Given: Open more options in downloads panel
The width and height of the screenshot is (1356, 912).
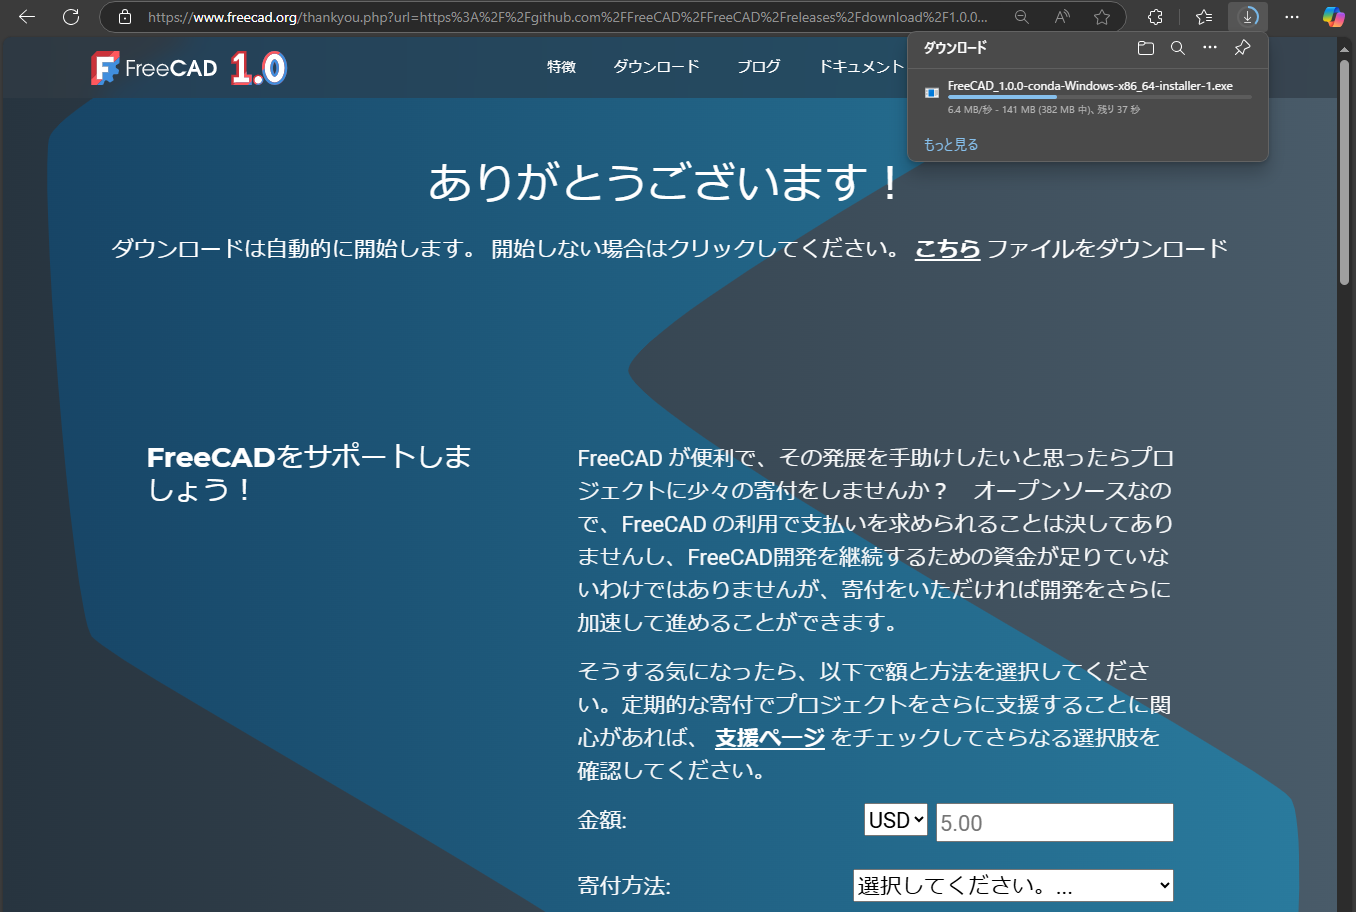Looking at the screenshot, I should coord(1210,48).
